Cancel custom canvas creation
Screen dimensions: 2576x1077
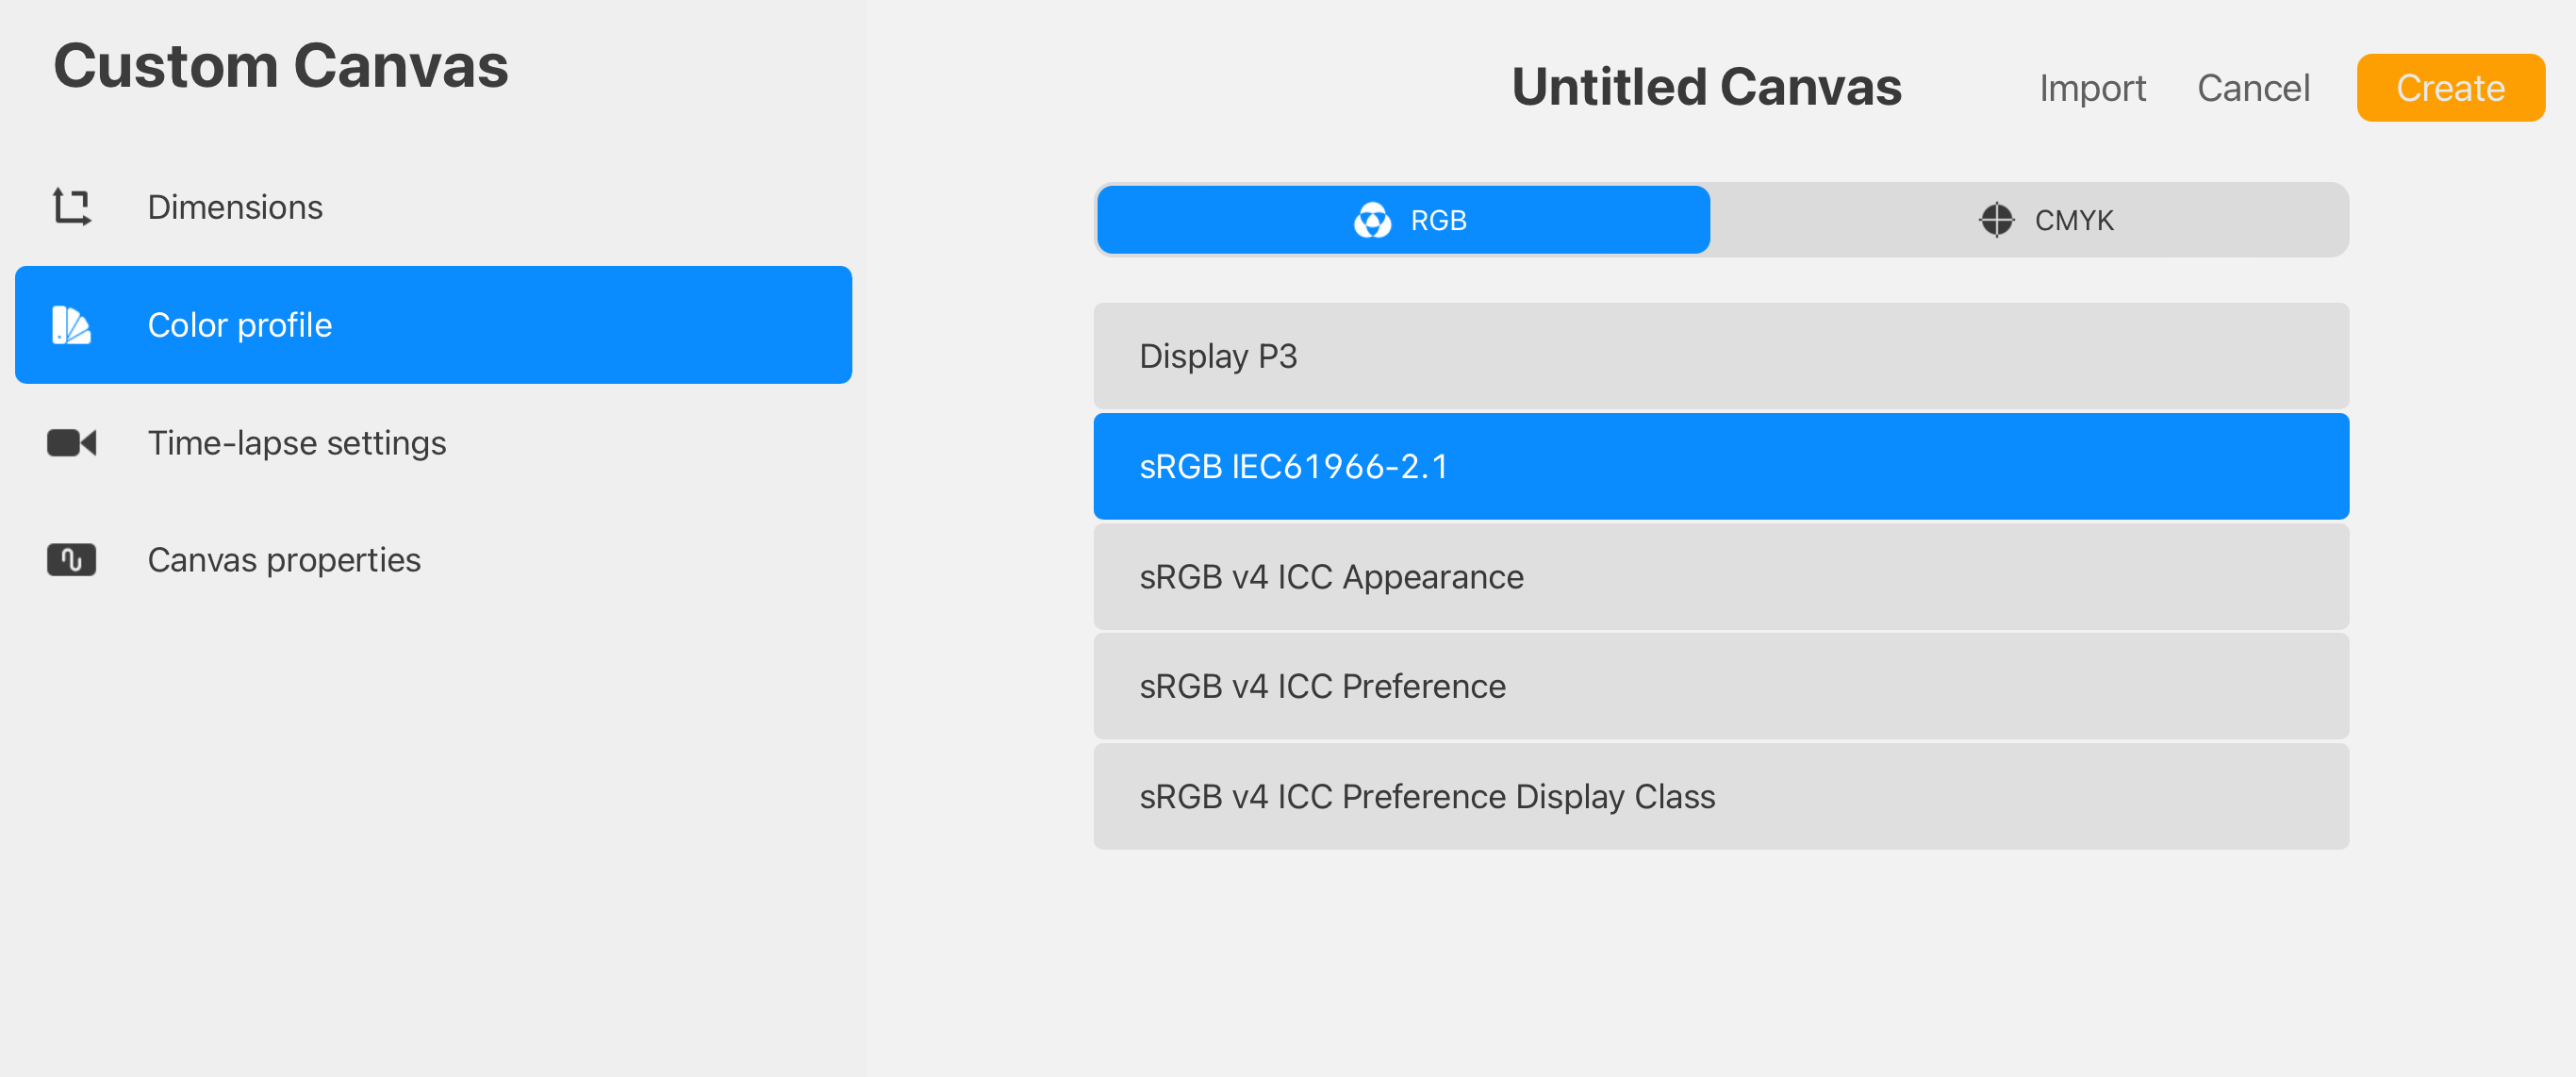tap(2253, 88)
